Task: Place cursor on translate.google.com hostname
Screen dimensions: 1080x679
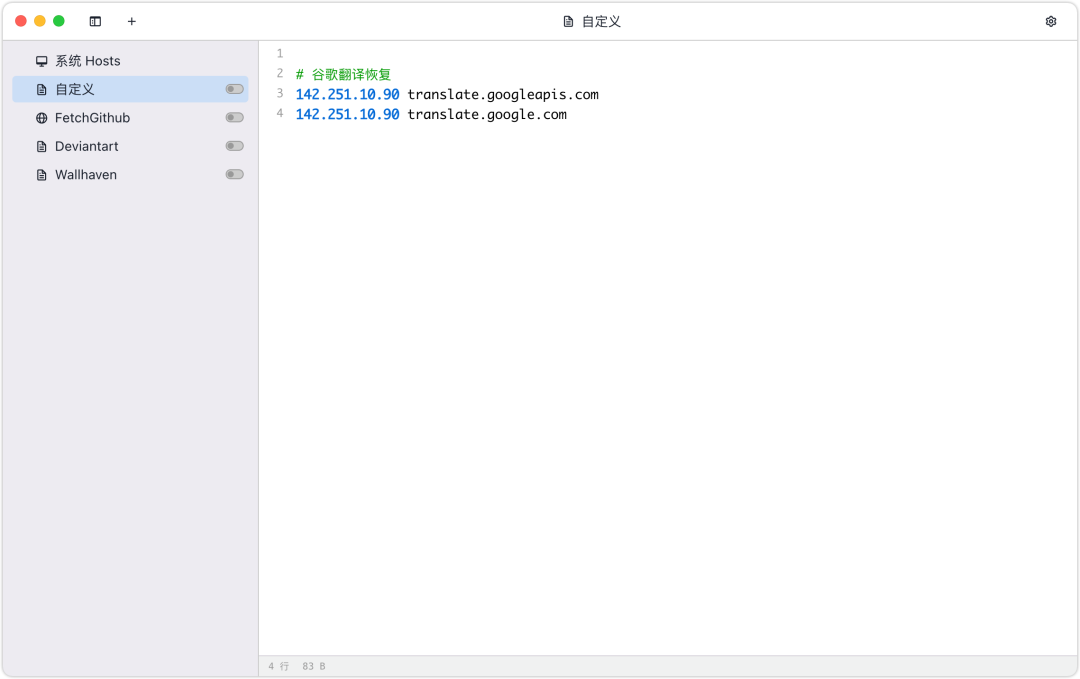Action: point(486,114)
